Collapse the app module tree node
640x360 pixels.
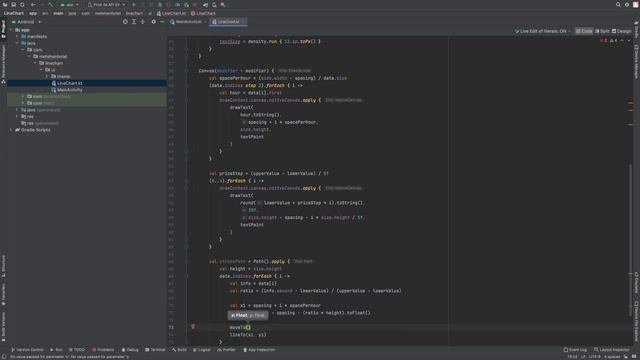pyautogui.click(x=11, y=30)
